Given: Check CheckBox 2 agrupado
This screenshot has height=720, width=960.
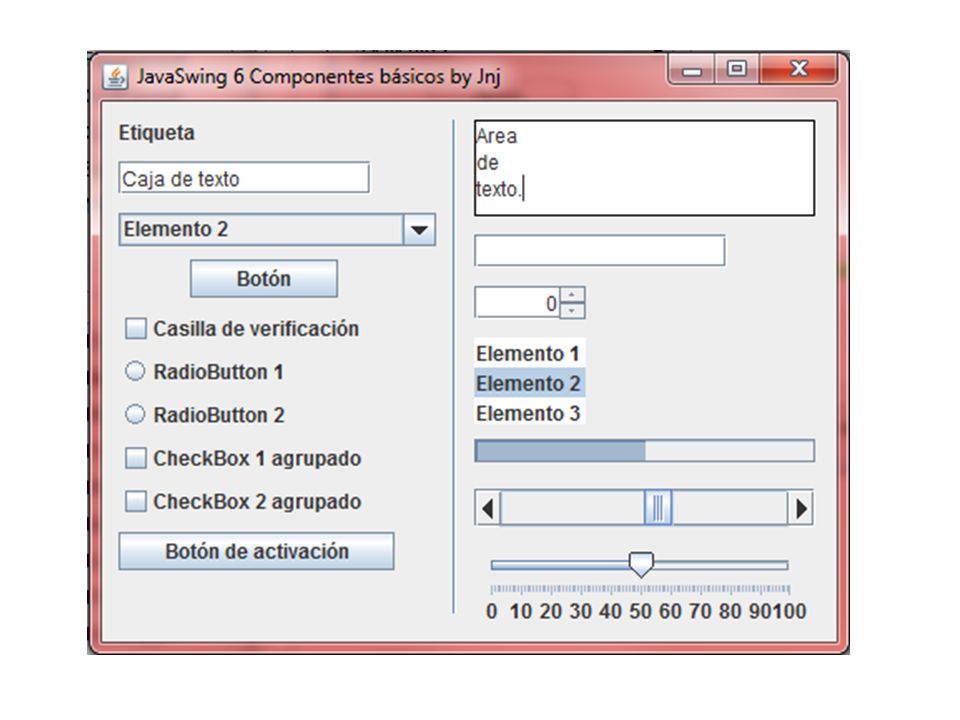Looking at the screenshot, I should click(x=136, y=501).
